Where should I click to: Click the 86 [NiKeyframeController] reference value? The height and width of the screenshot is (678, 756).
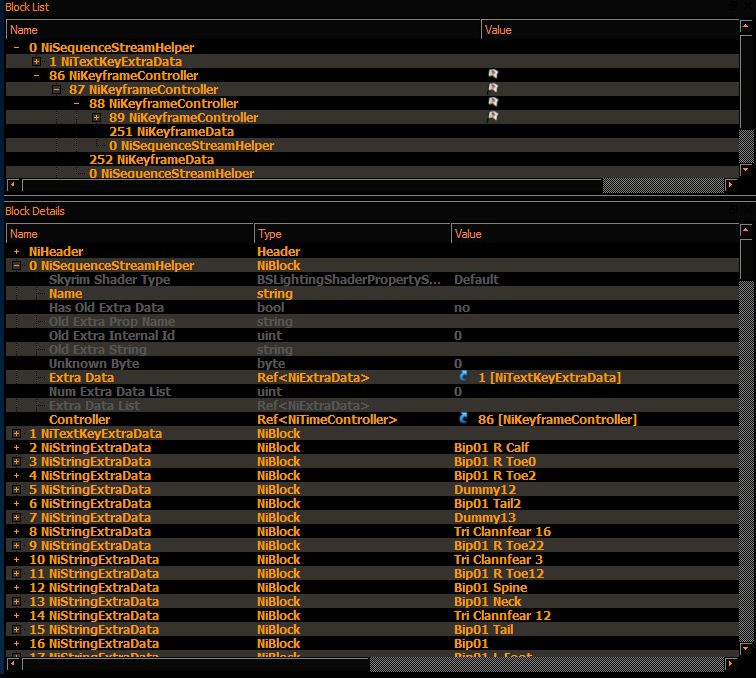tap(557, 420)
